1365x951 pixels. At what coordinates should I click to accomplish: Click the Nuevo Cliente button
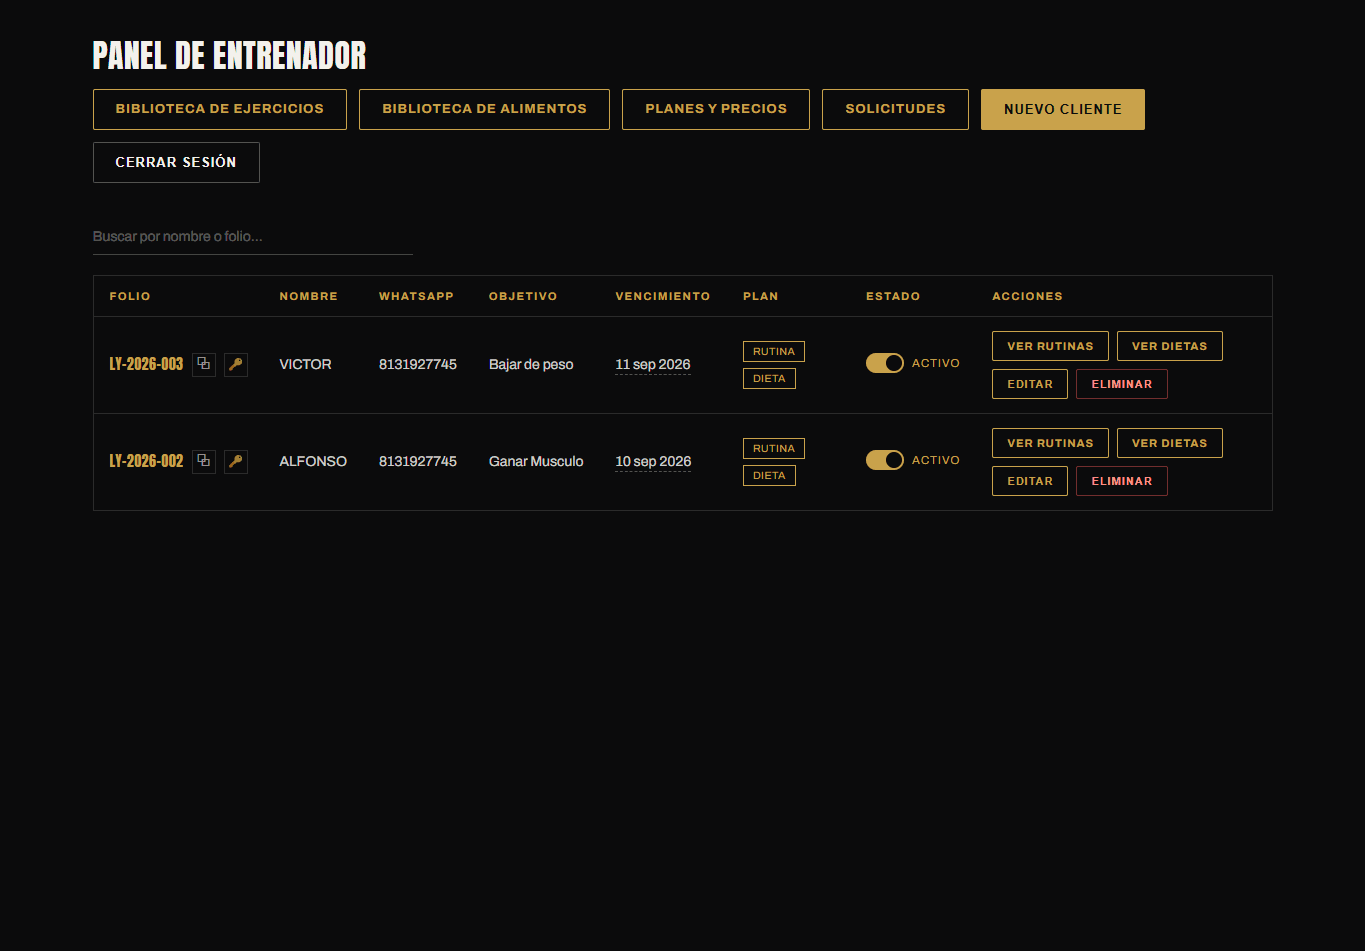(1063, 109)
